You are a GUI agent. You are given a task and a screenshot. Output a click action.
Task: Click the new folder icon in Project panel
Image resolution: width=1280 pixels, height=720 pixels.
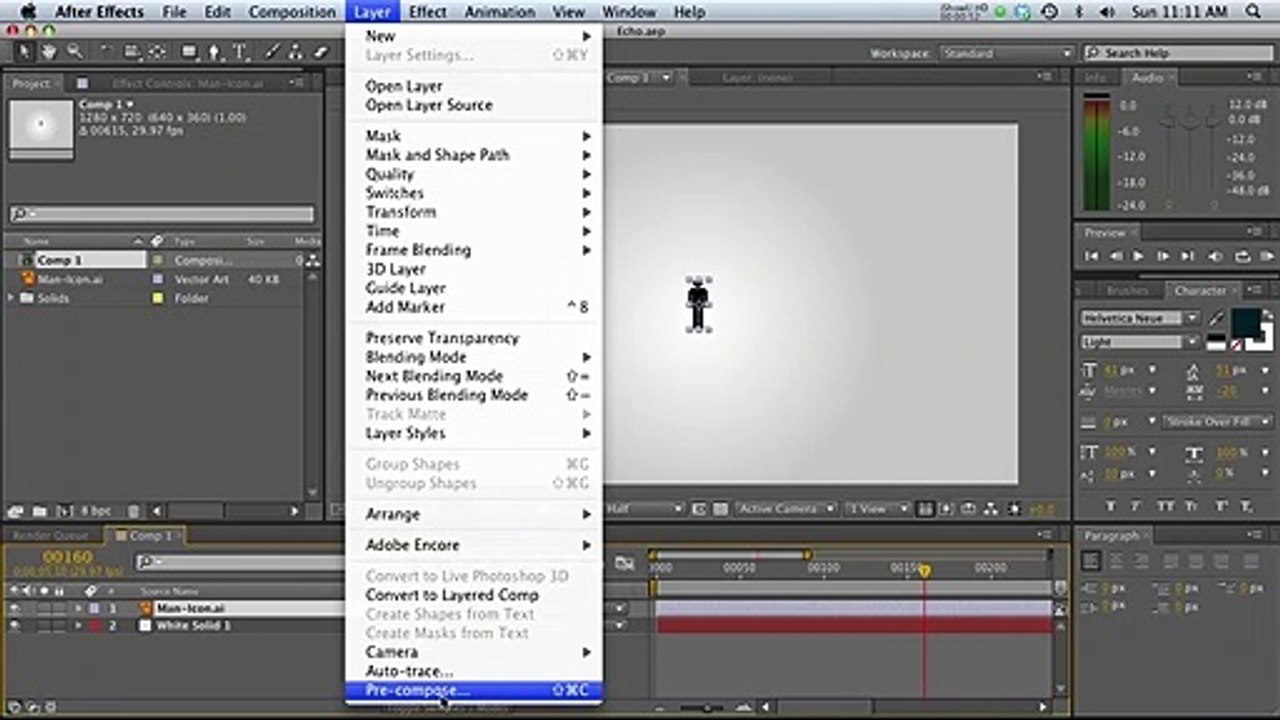click(40, 511)
